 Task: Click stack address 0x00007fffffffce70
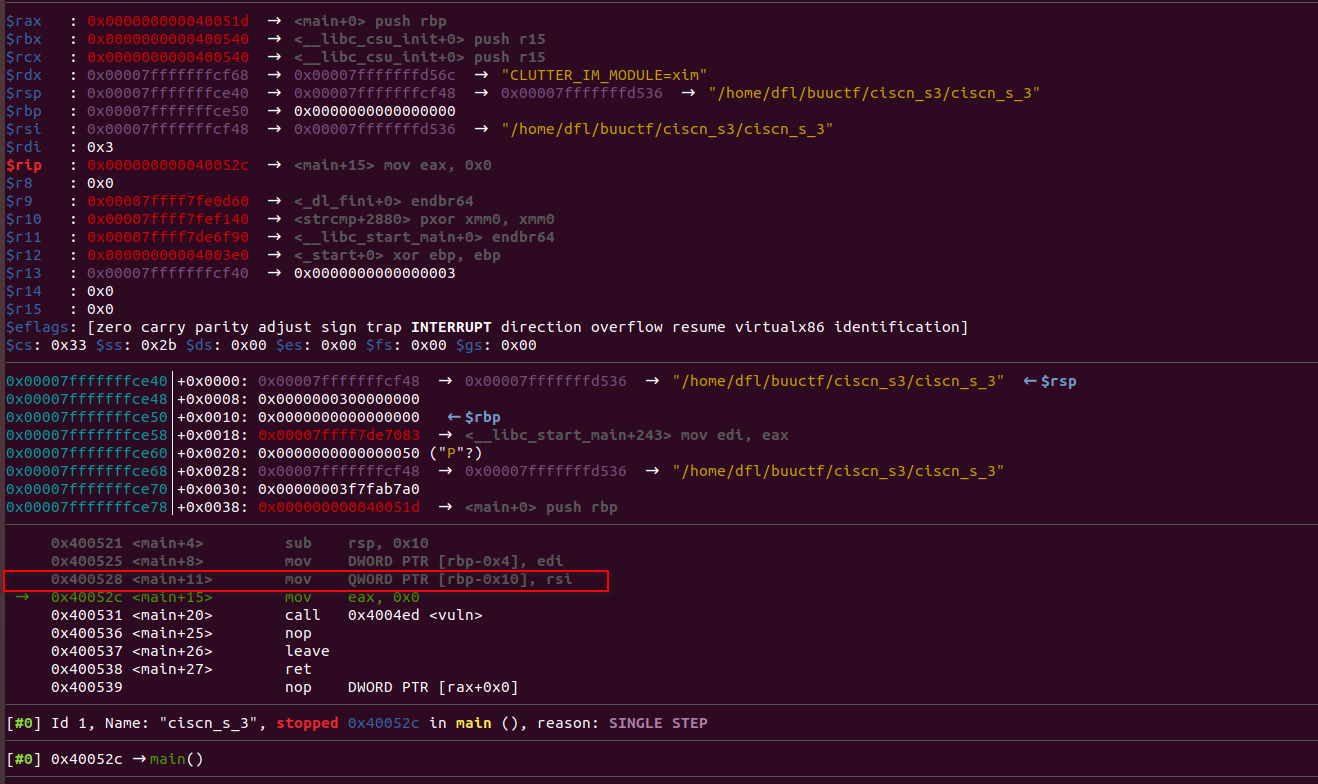[x=88, y=489]
